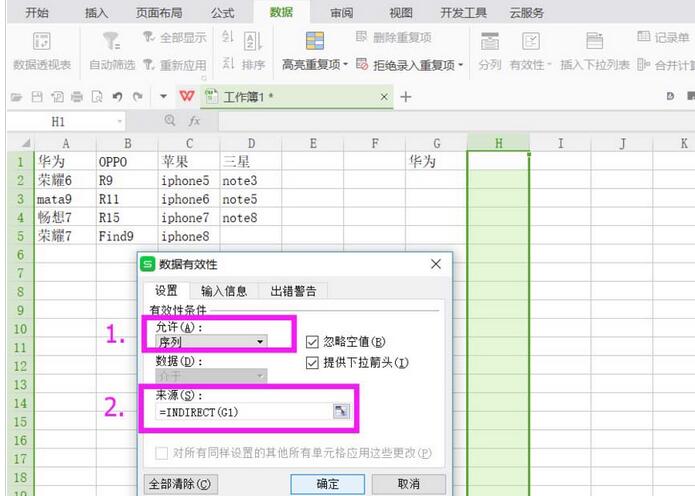This screenshot has width=695, height=496.
Task: Click the 全部清除 button
Action: [x=180, y=484]
